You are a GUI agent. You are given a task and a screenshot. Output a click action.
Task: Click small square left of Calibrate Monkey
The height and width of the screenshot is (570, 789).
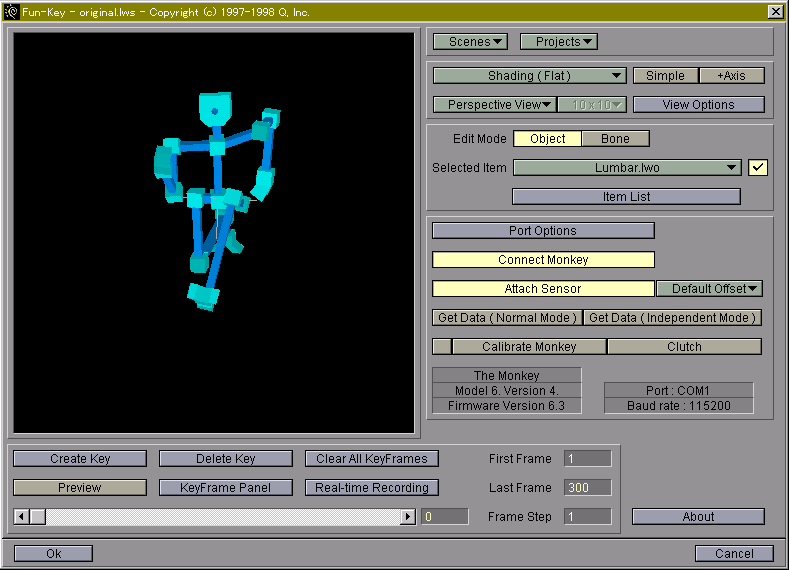coord(441,347)
